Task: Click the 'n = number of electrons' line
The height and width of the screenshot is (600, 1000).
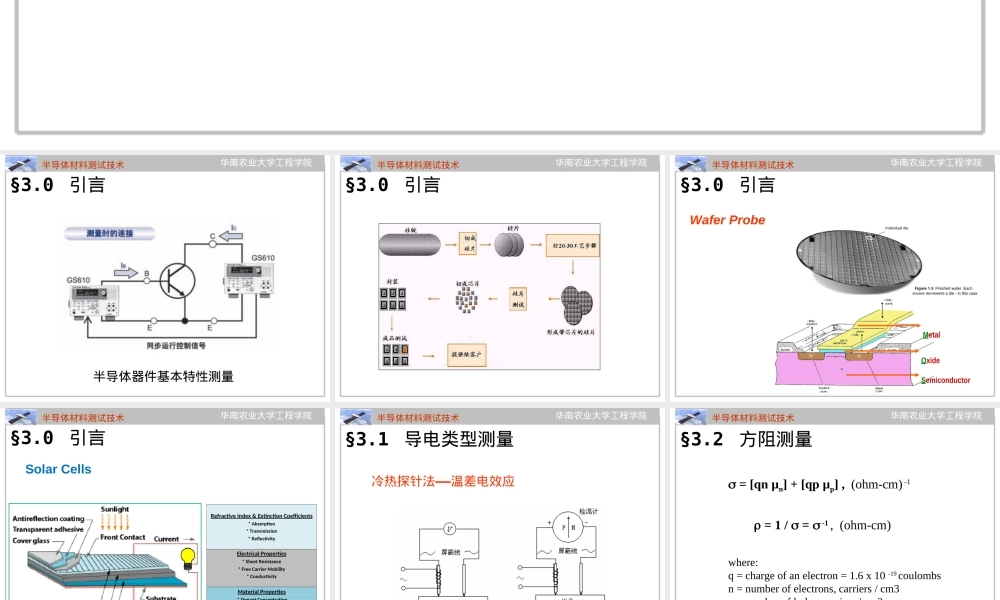Action: tap(814, 589)
